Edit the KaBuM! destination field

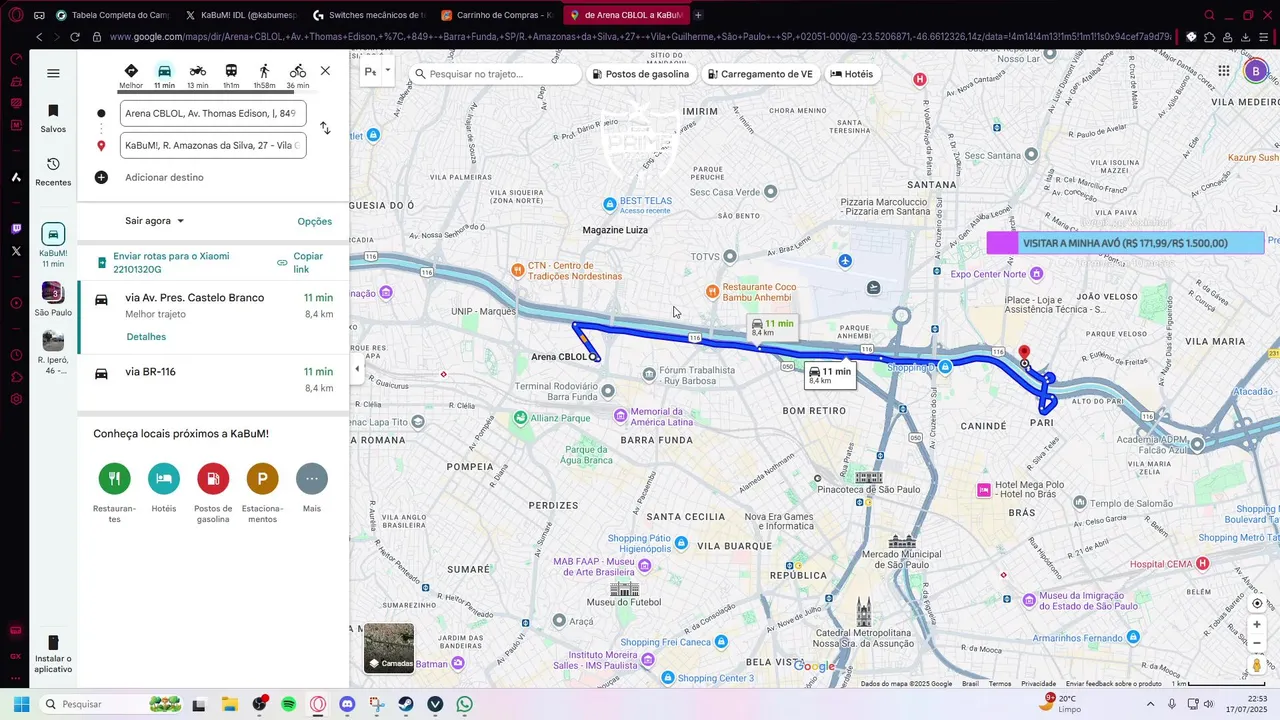(213, 145)
